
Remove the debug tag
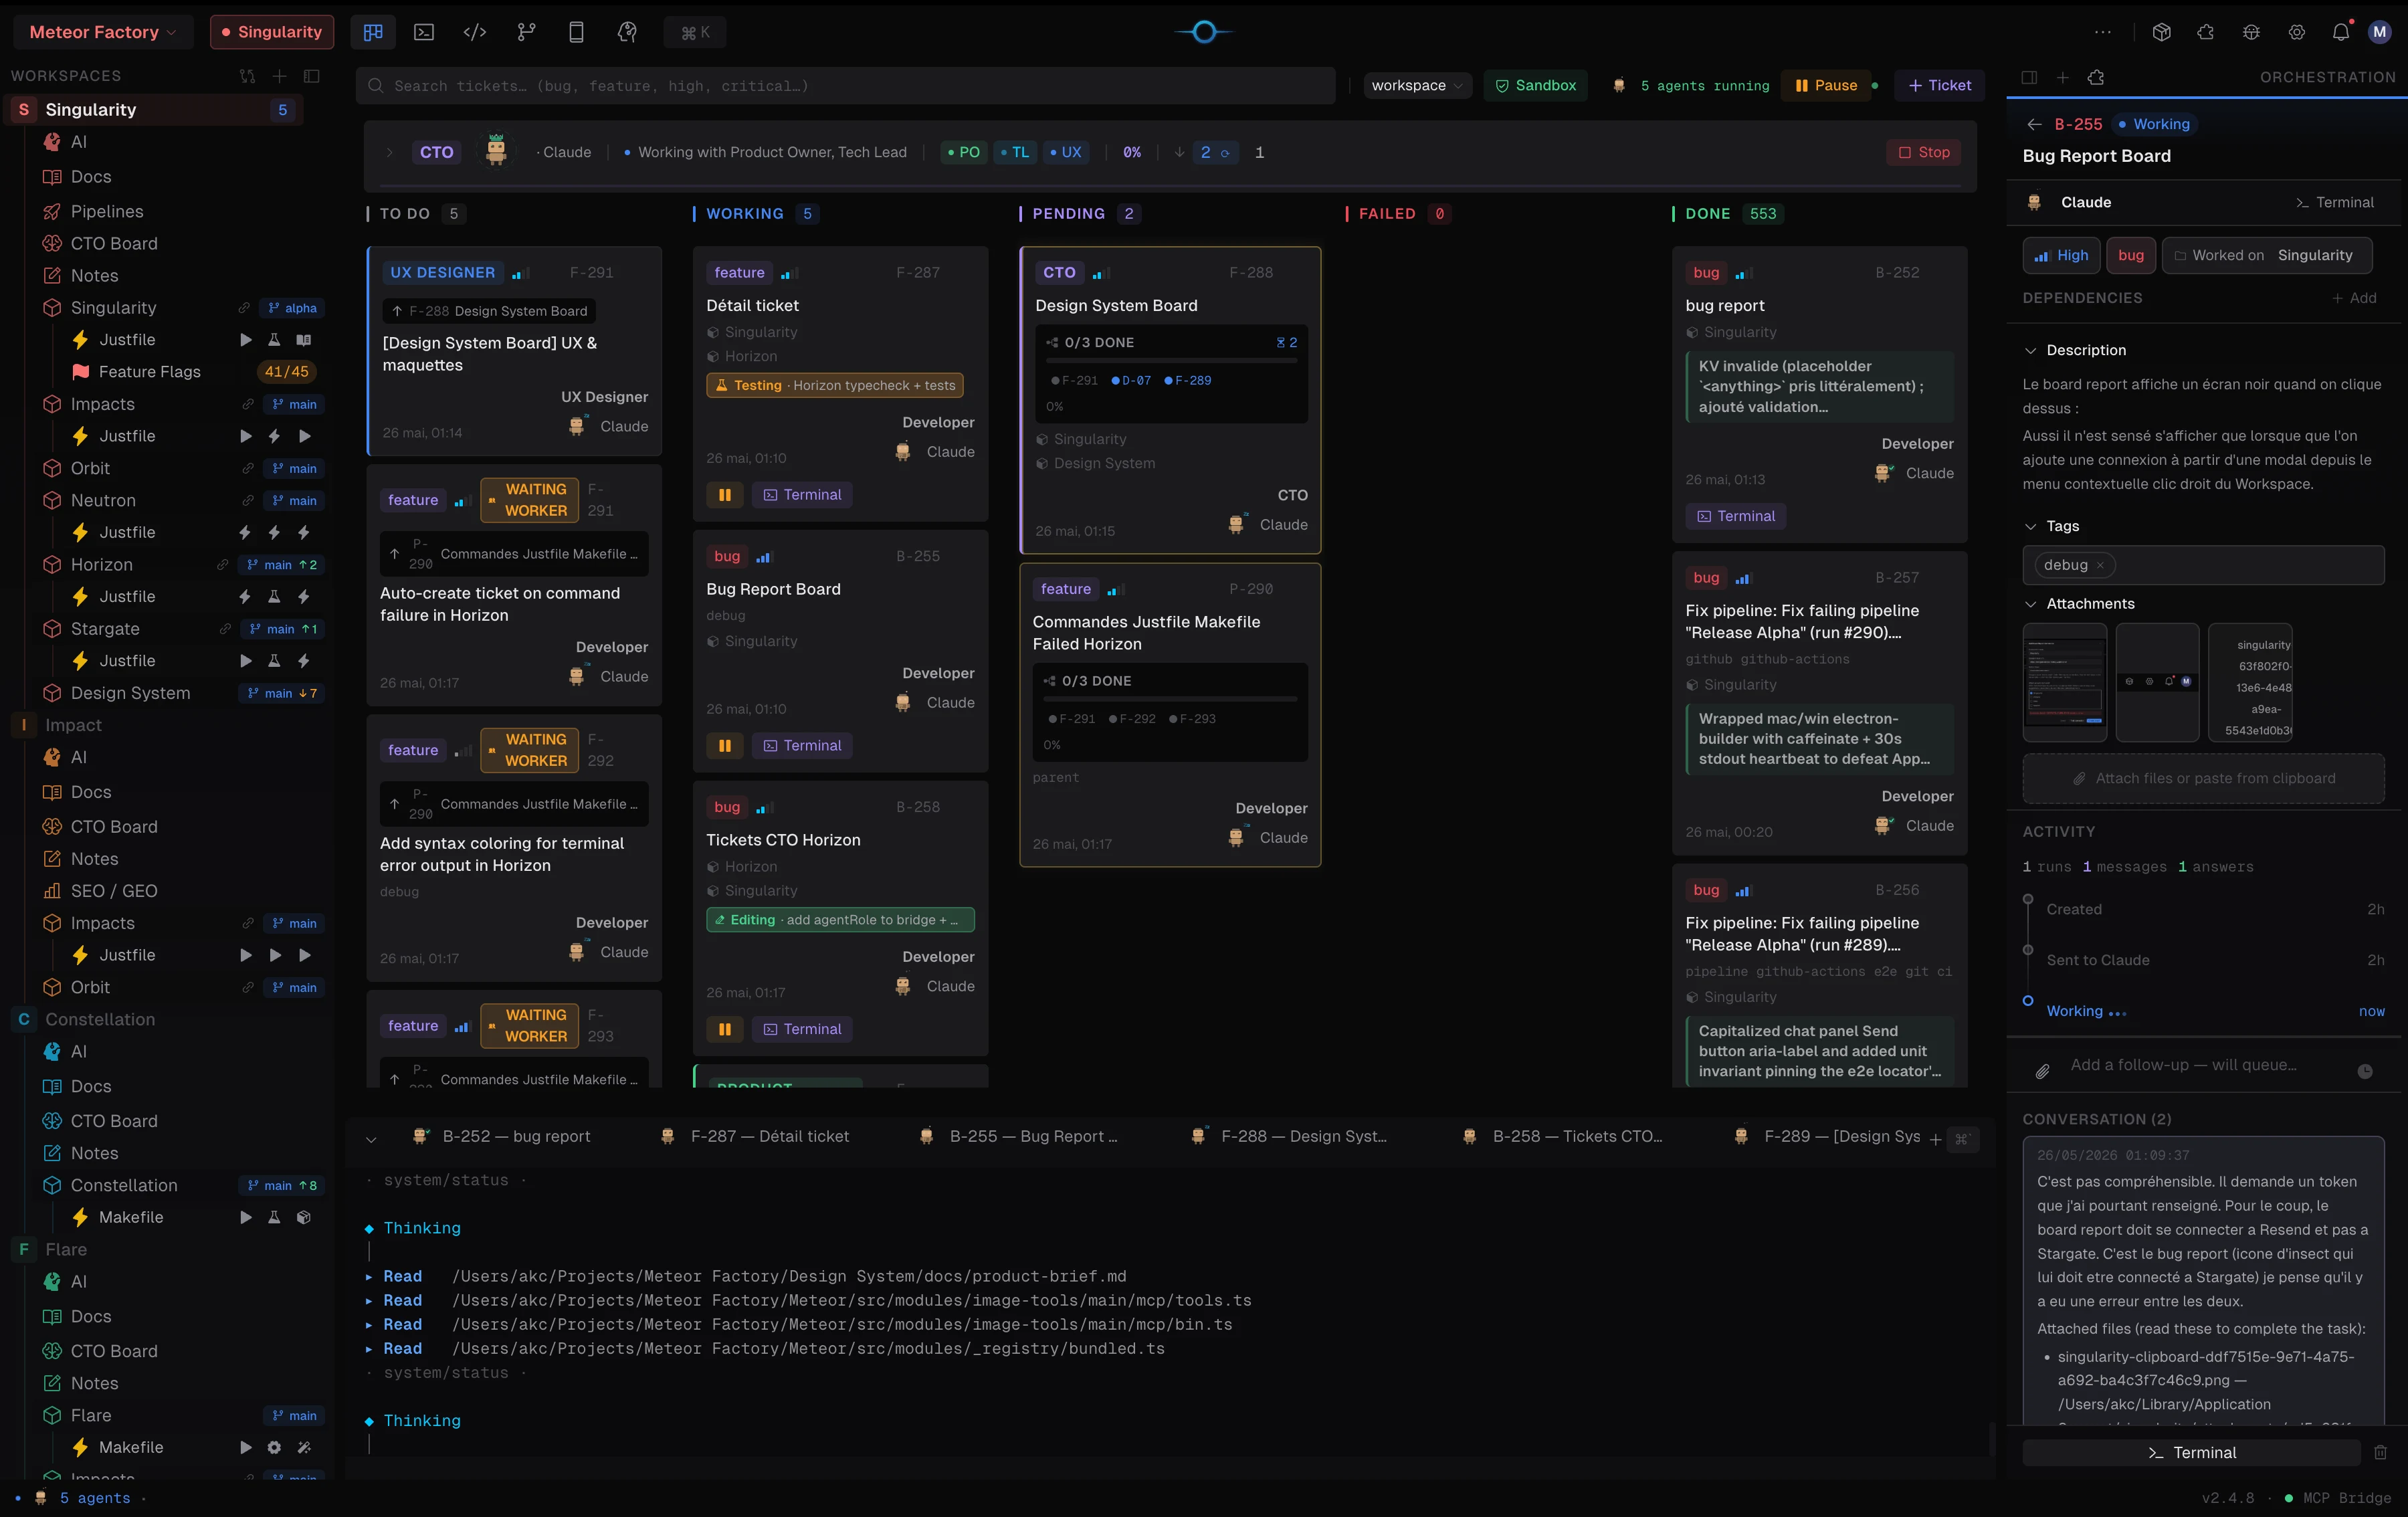point(2100,565)
